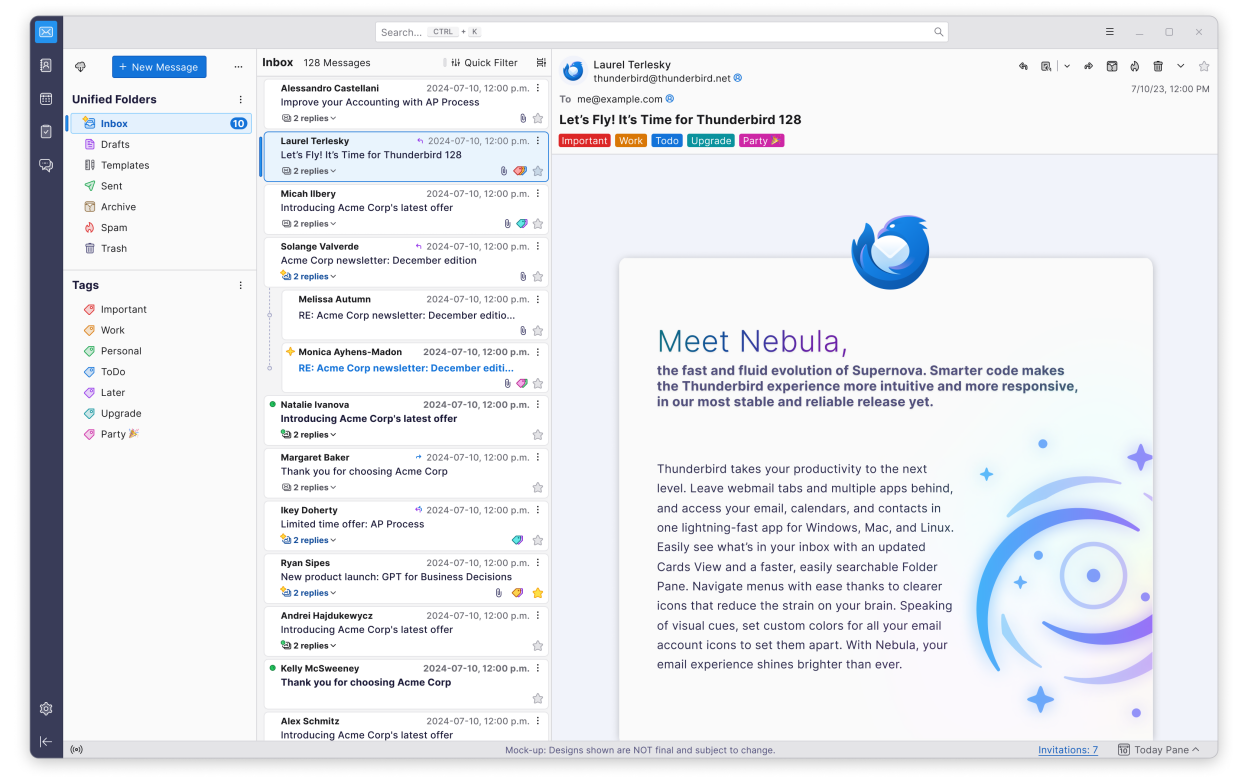Open the Calendar space
The width and height of the screenshot is (1248, 780).
(x=46, y=99)
